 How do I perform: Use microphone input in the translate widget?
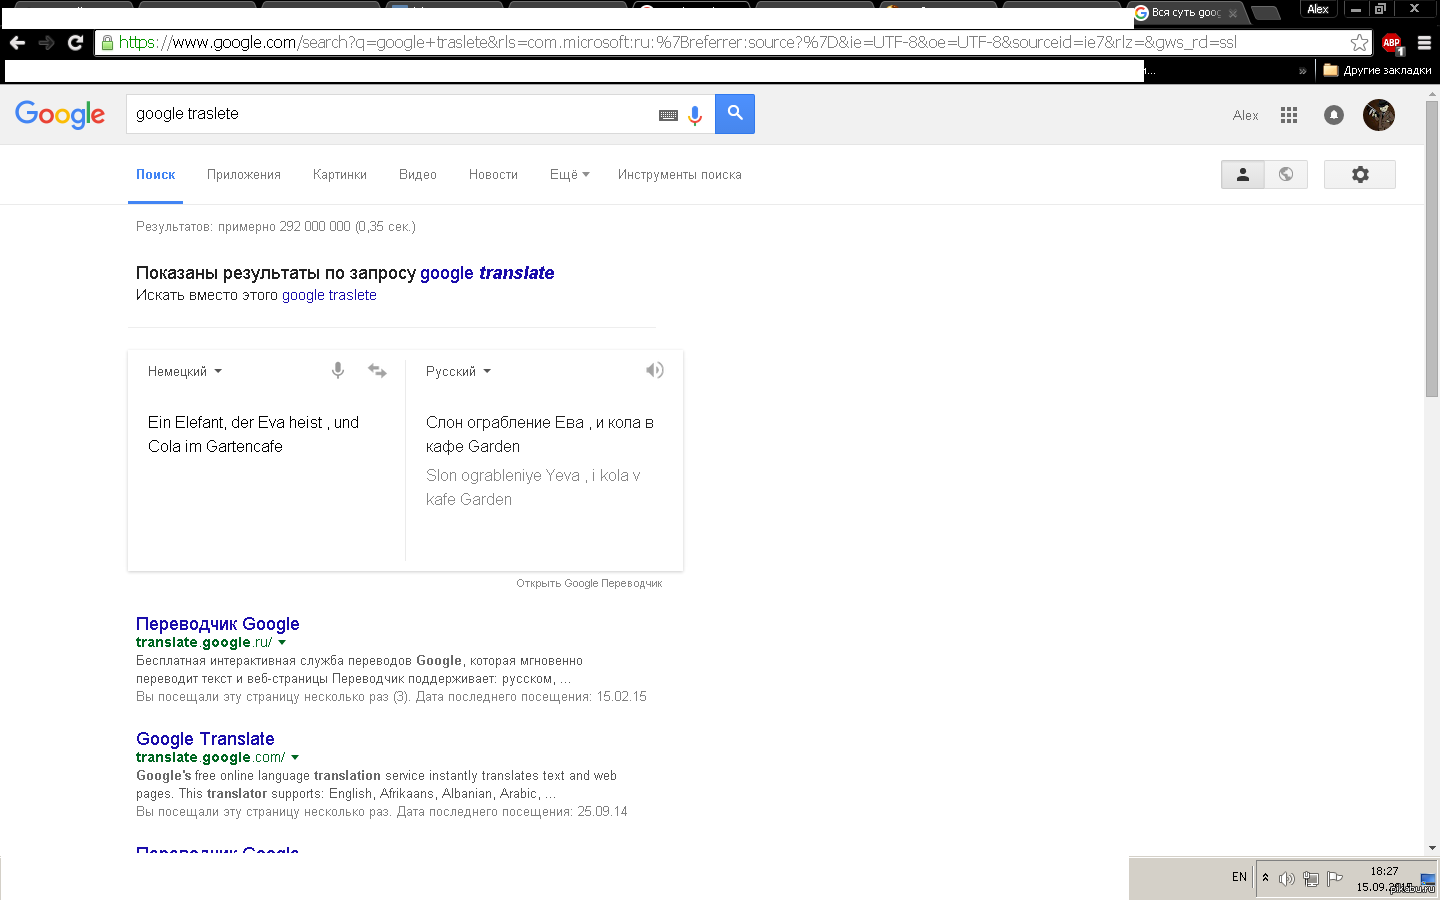pyautogui.click(x=338, y=370)
